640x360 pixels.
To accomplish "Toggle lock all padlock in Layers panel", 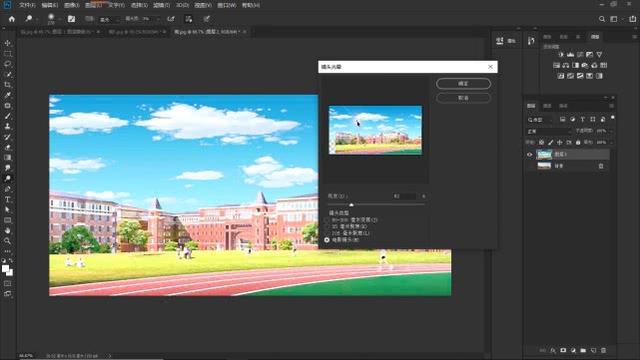I will (578, 142).
